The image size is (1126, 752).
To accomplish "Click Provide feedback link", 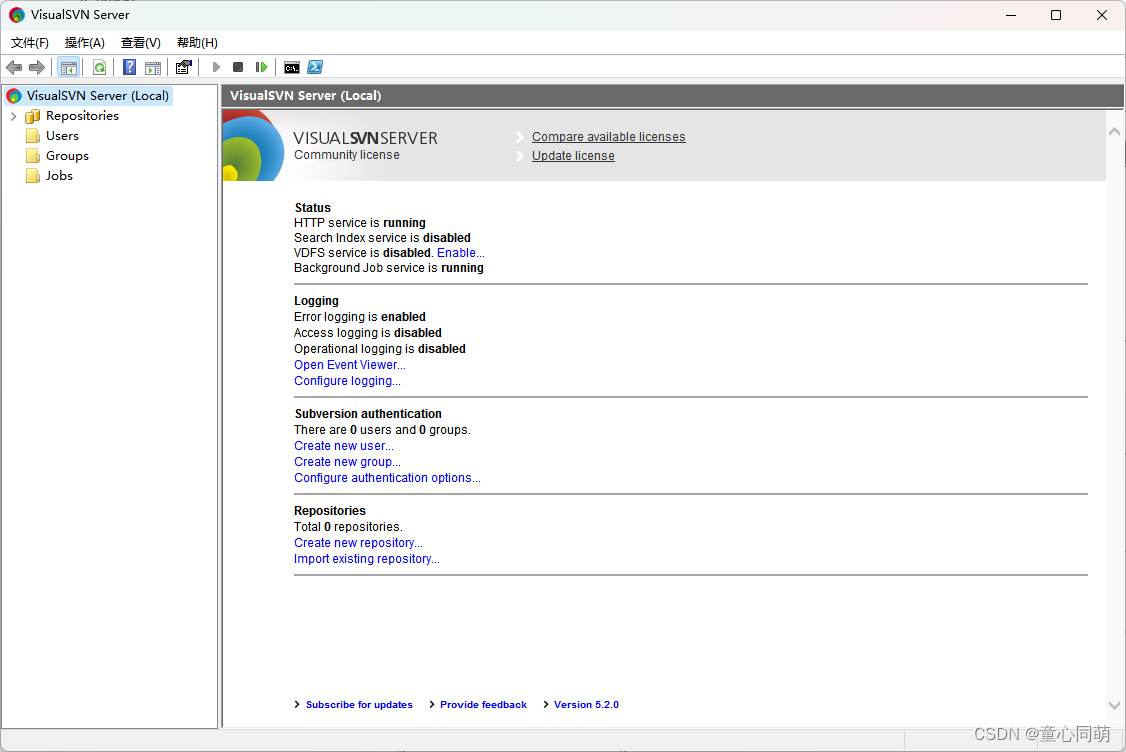I will pyautogui.click(x=483, y=705).
